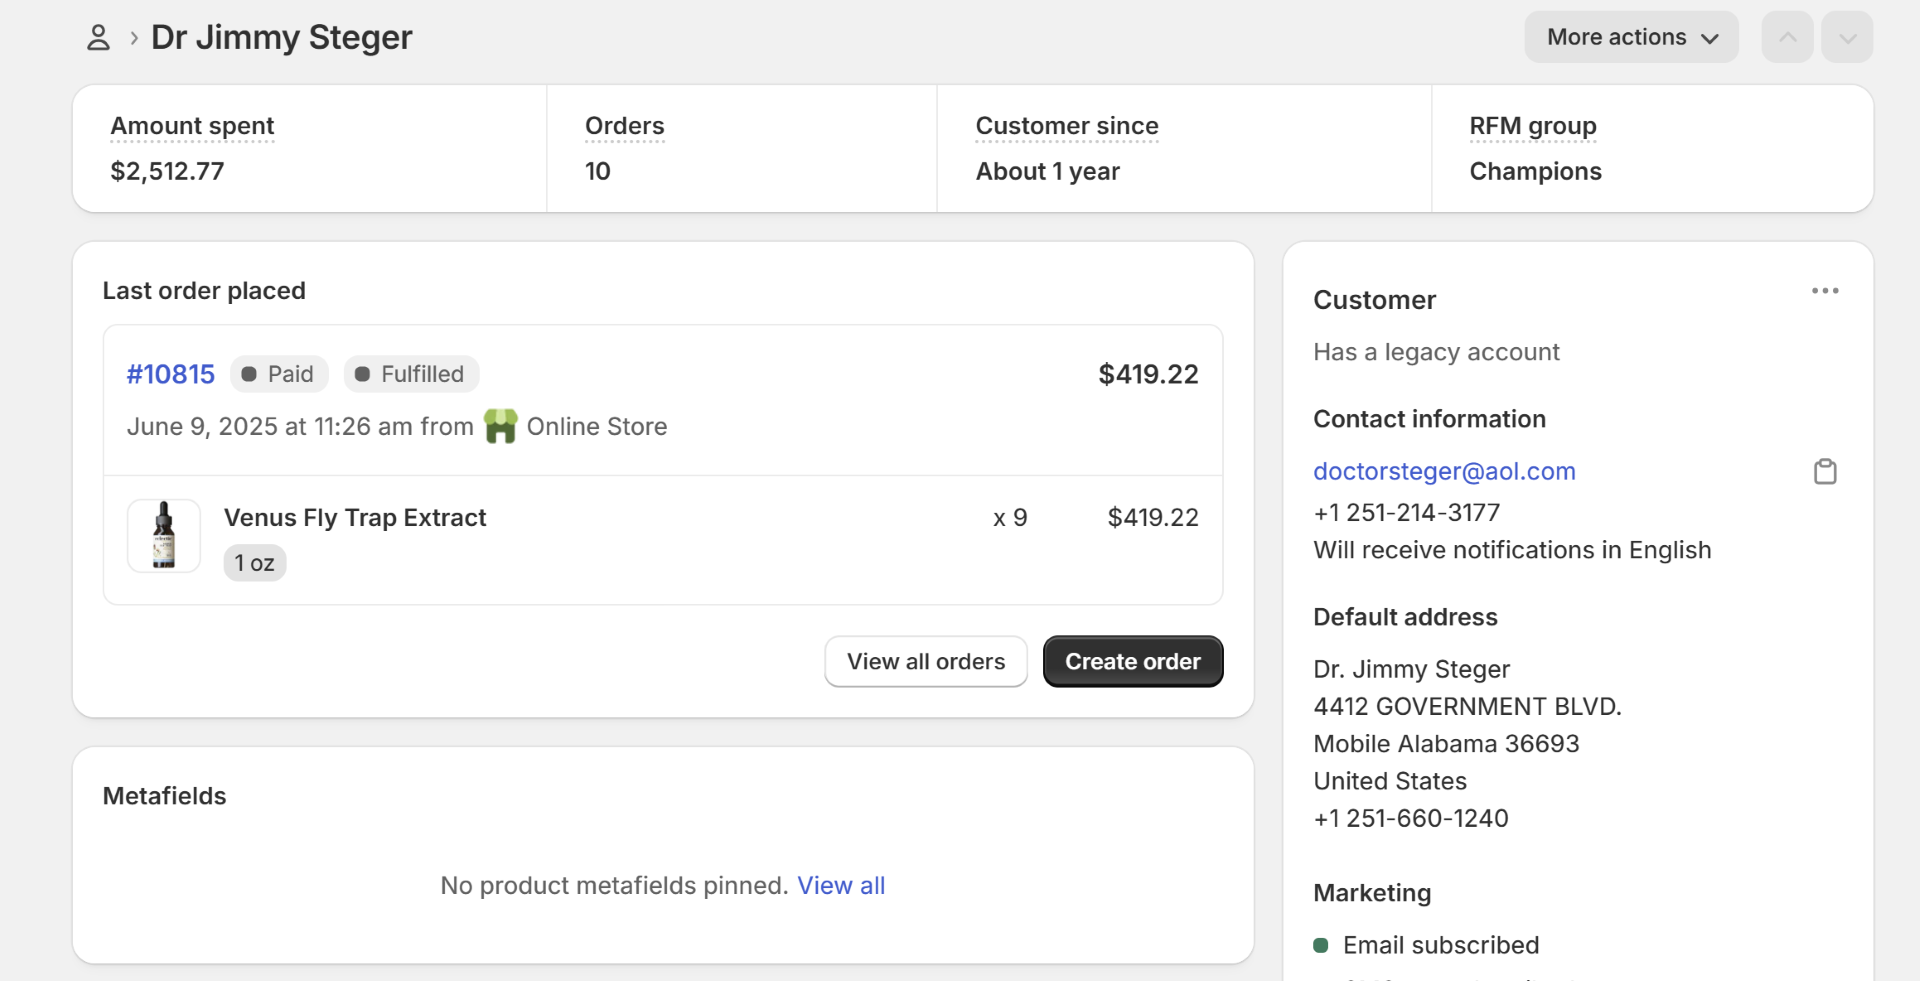Click the Customer since label
Screen dimensions: 1920x981
1067,126
